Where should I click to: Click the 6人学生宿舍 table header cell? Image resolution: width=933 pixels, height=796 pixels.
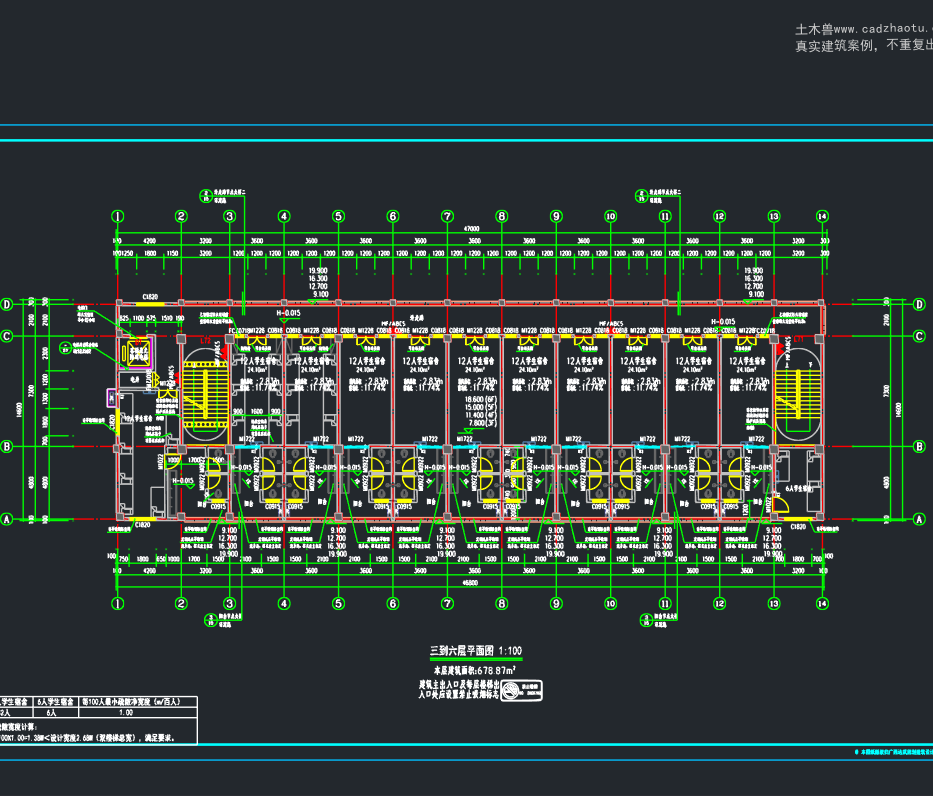point(55,702)
